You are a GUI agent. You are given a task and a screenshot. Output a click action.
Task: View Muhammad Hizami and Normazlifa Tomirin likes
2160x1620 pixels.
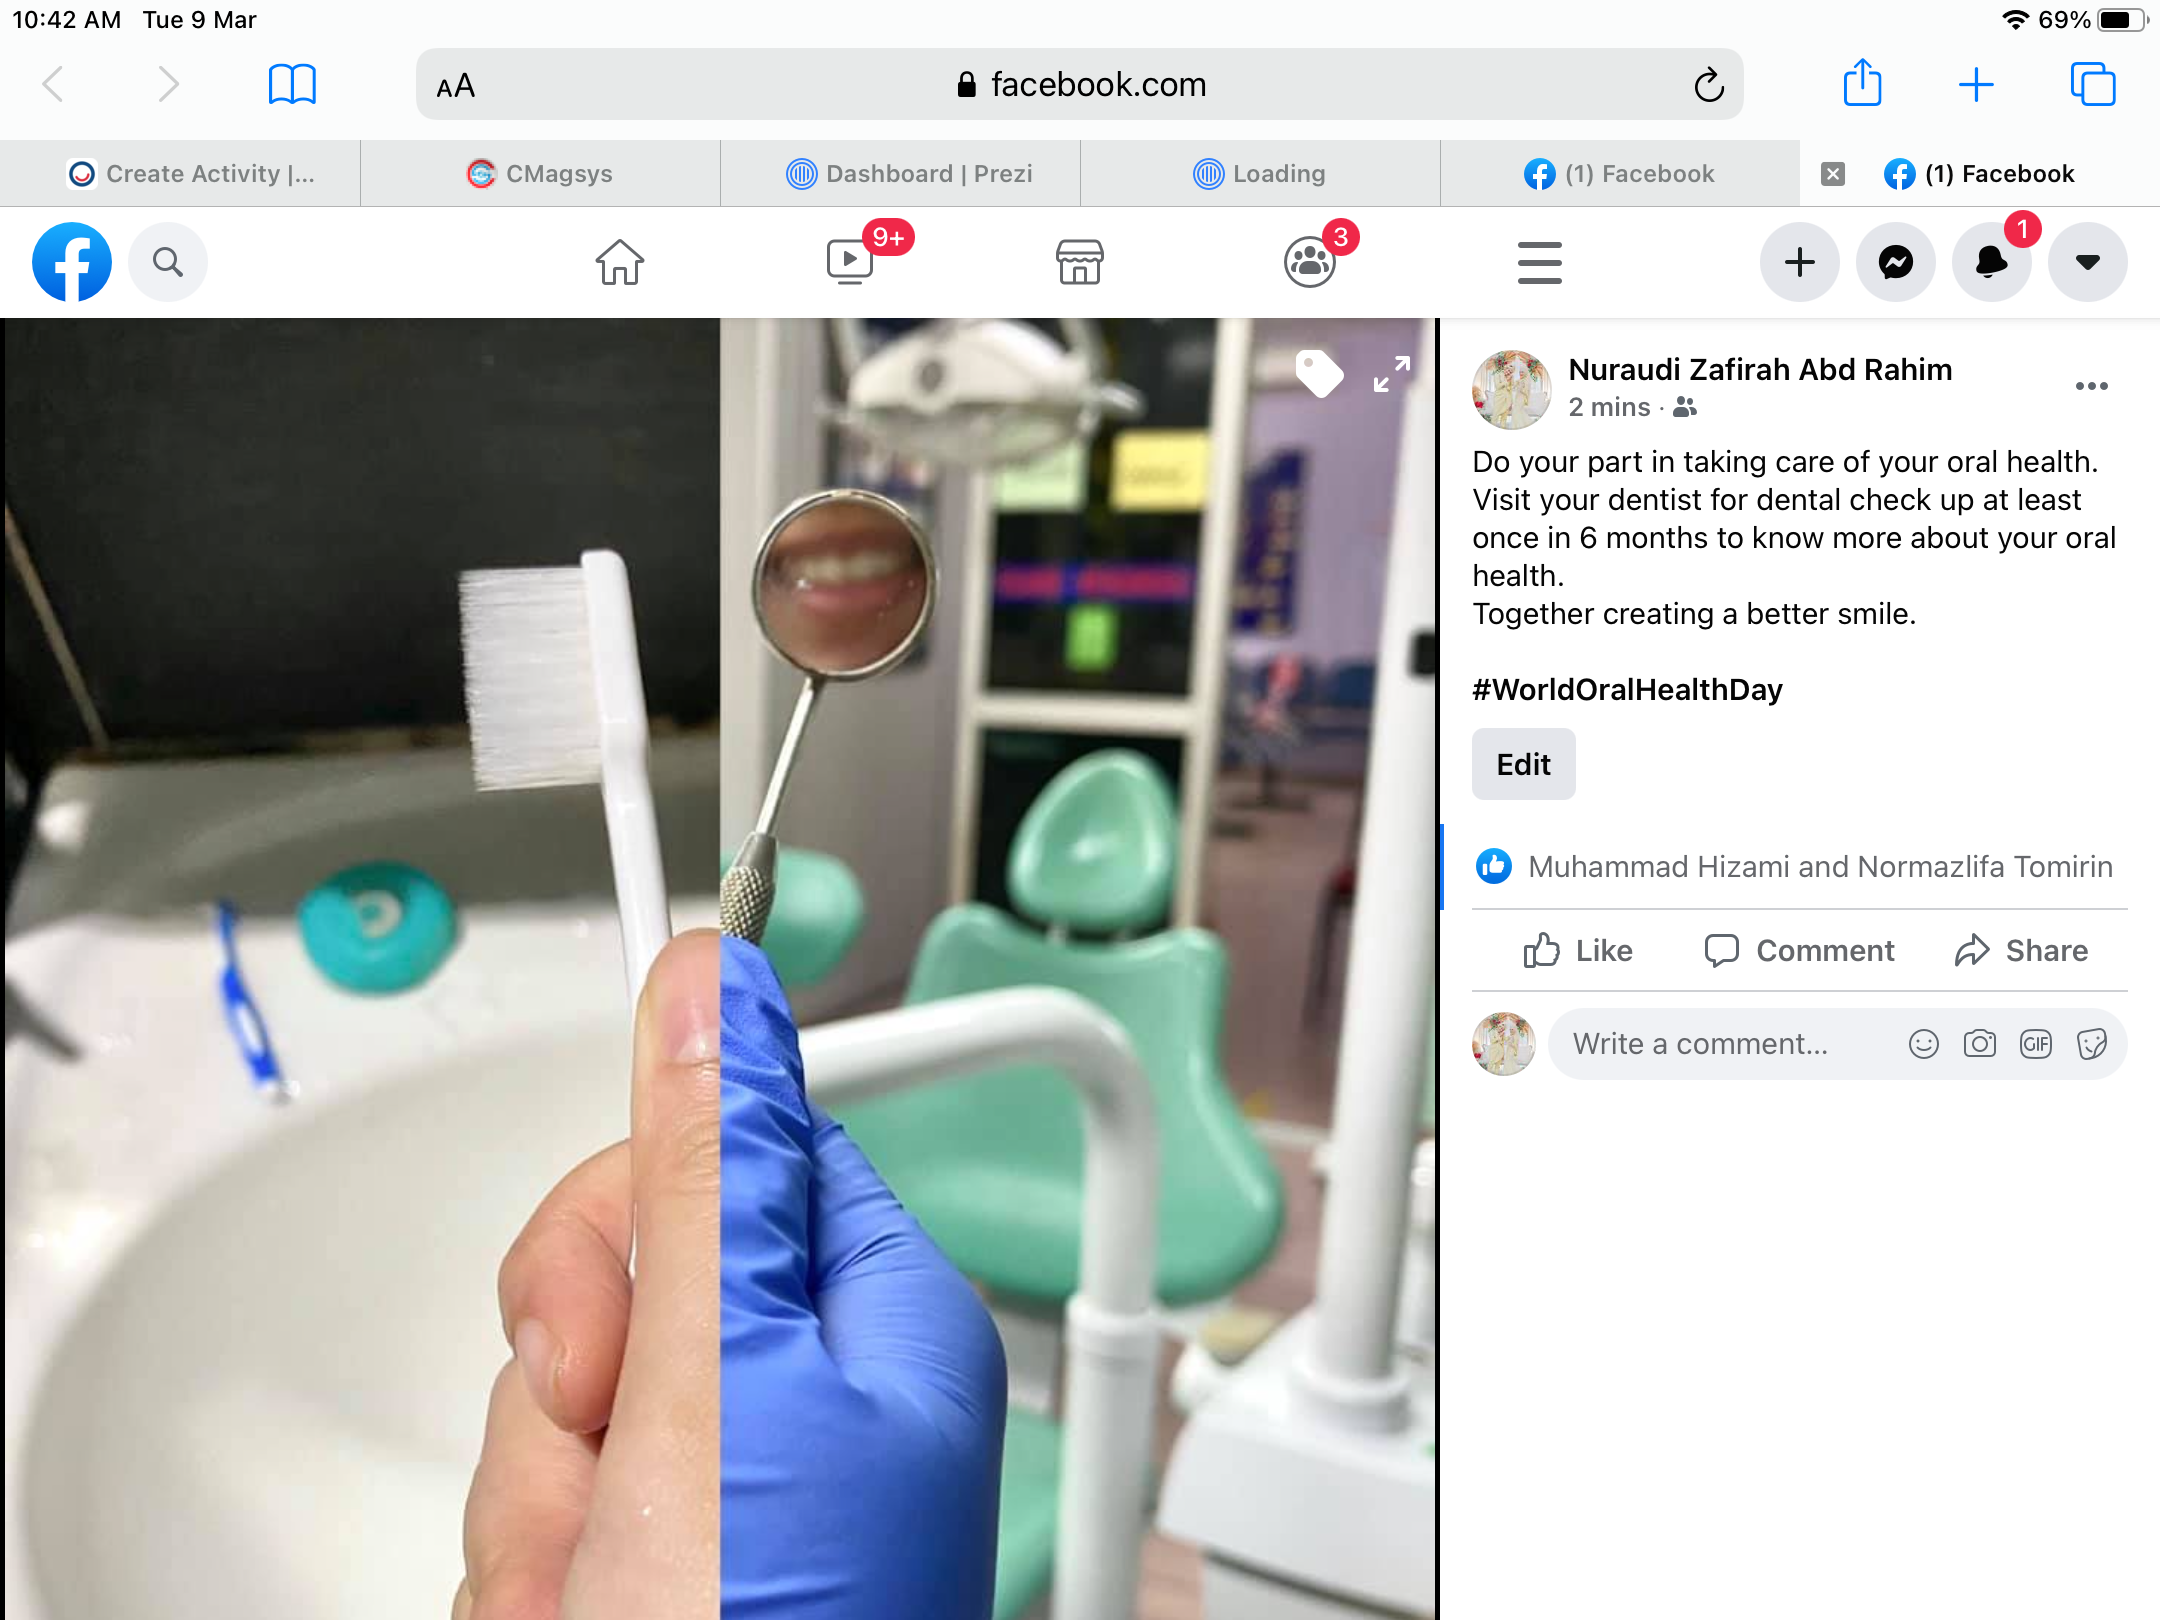pos(1820,867)
